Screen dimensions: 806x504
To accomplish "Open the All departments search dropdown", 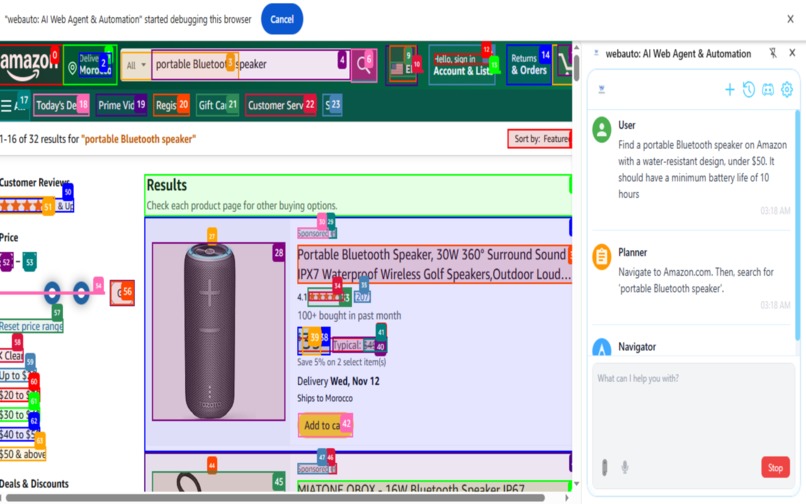I will 136,65.
